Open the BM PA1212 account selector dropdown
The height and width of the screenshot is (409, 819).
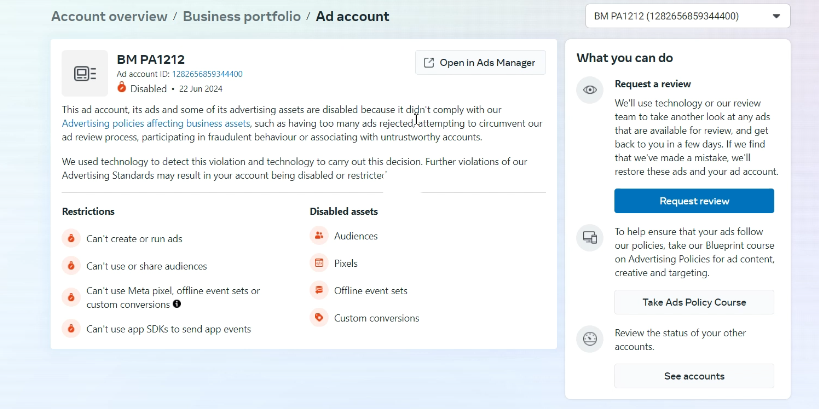[687, 16]
